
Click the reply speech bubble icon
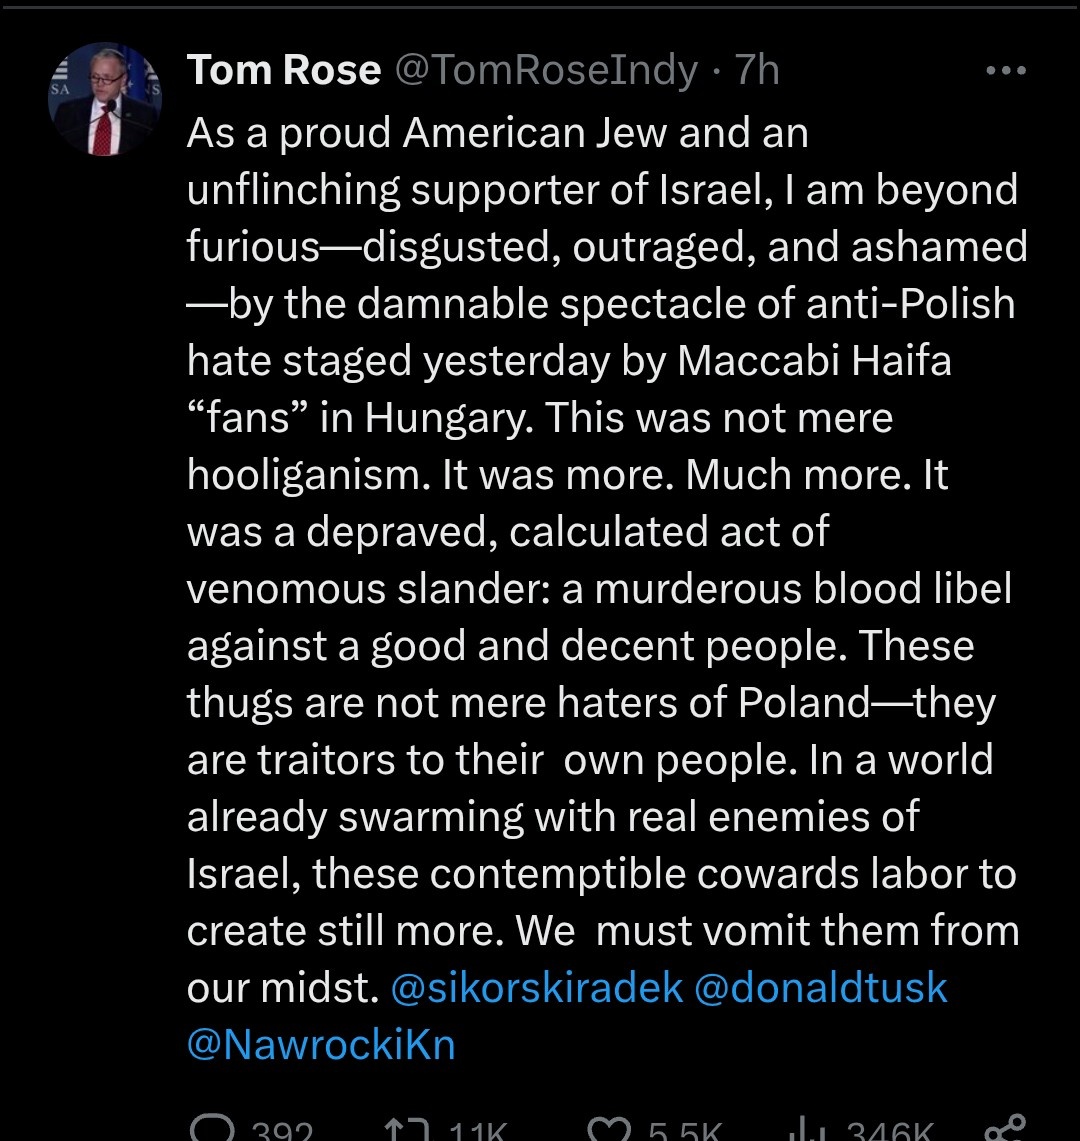tap(213, 1131)
